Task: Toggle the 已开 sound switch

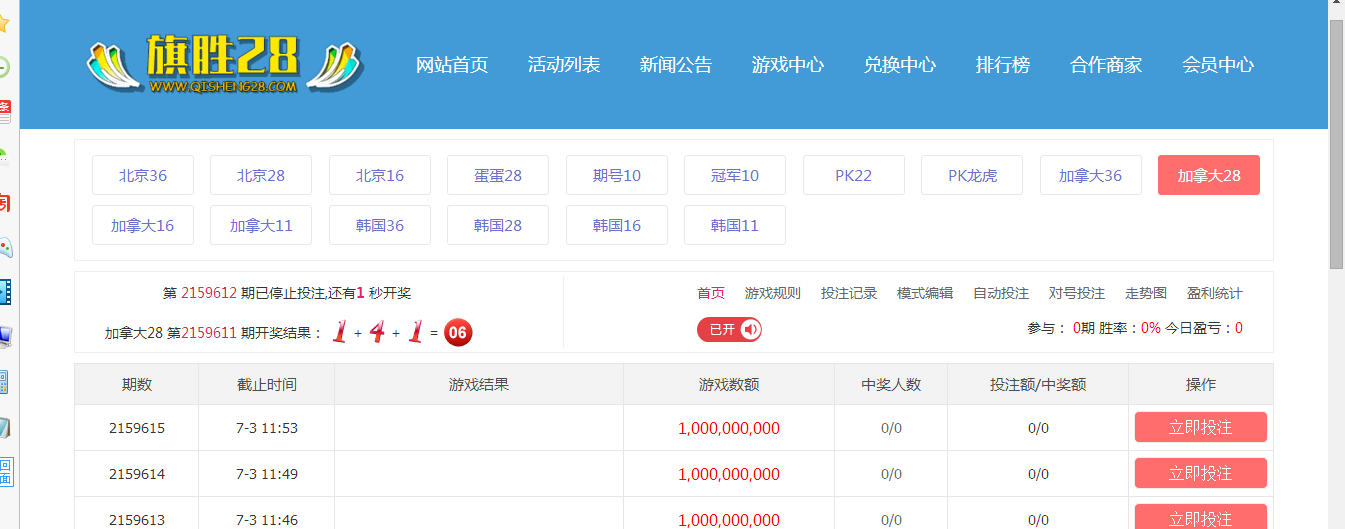Action: click(x=729, y=329)
